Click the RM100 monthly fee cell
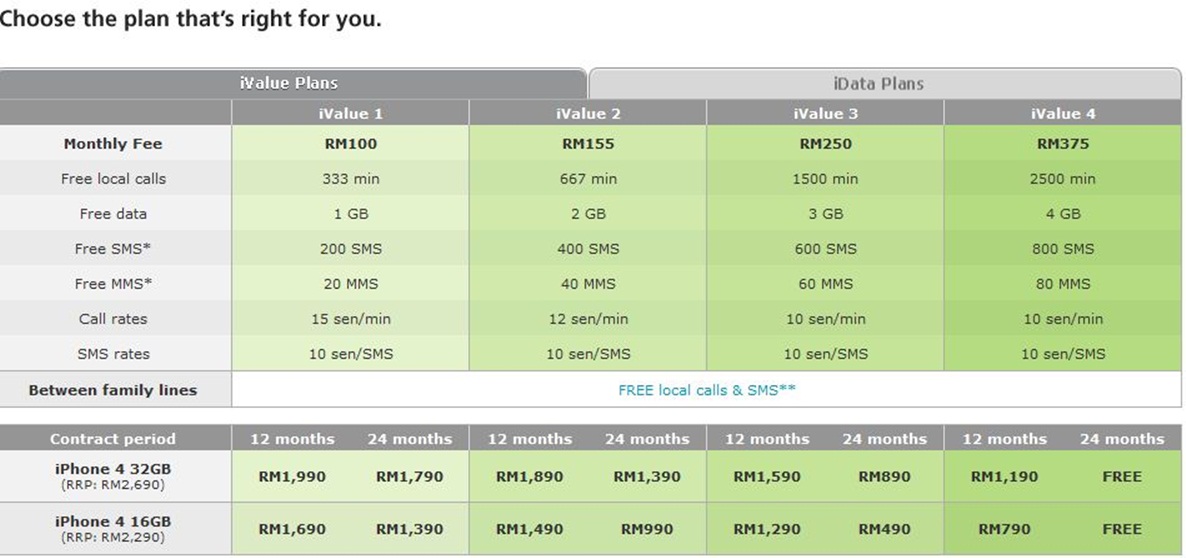The image size is (1186, 558). [x=350, y=144]
